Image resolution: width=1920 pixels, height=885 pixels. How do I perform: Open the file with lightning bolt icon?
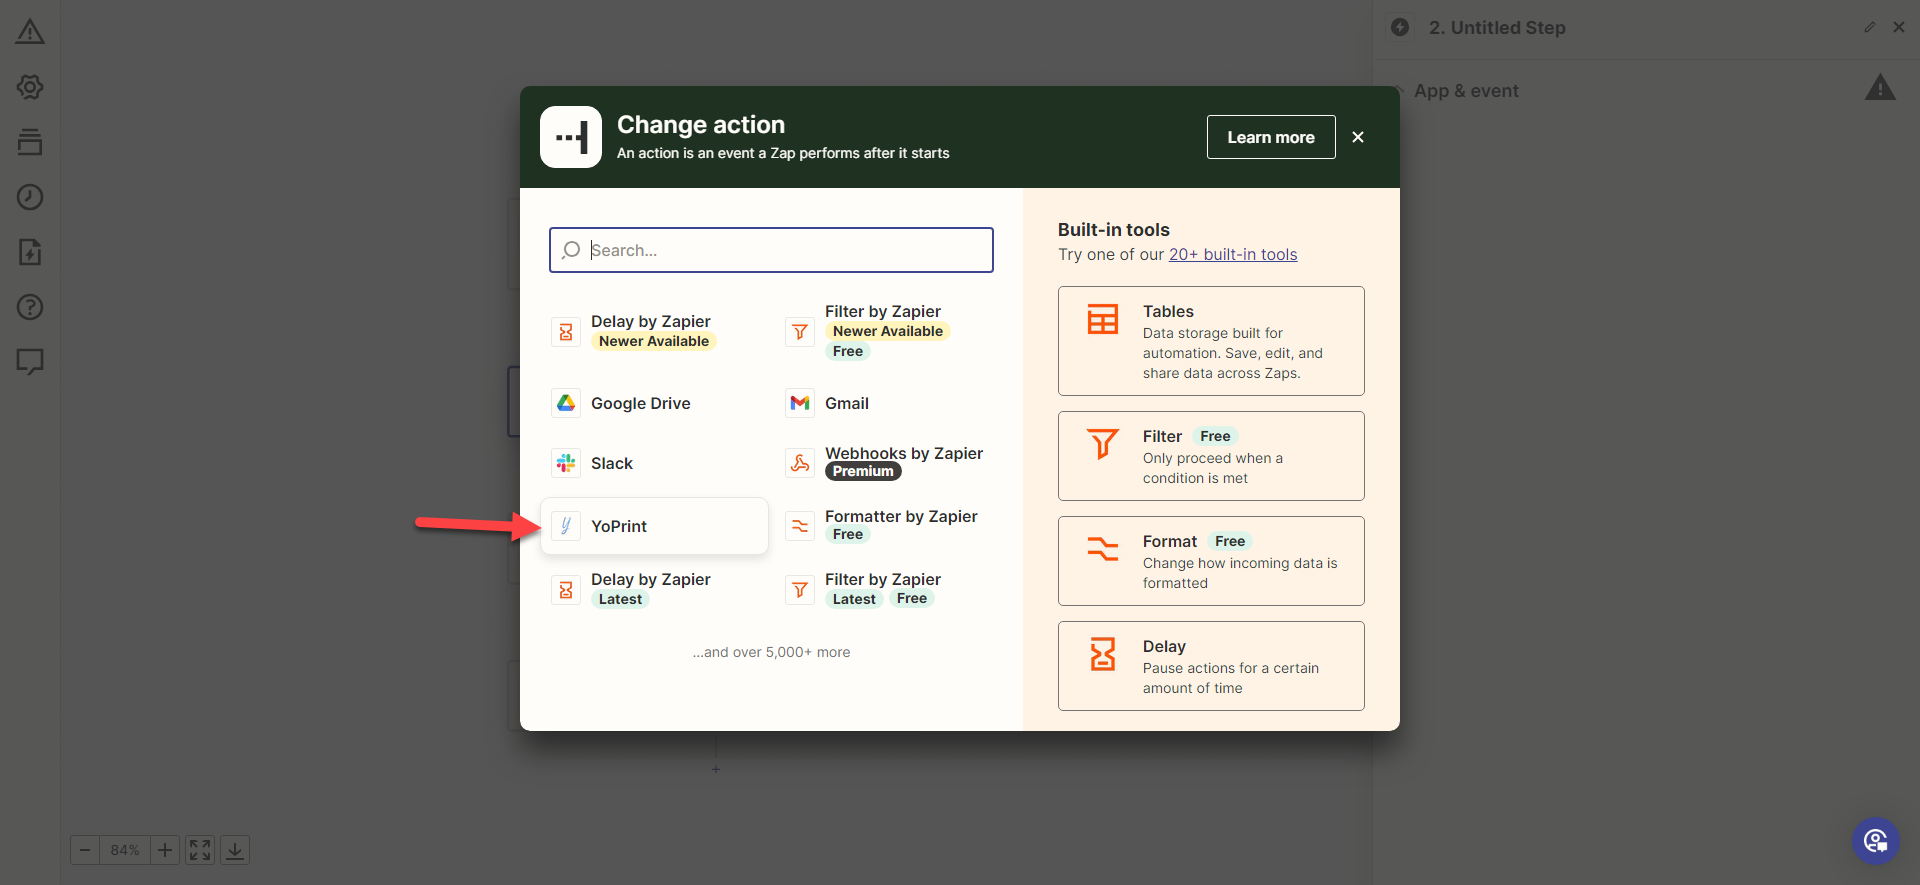tap(30, 252)
